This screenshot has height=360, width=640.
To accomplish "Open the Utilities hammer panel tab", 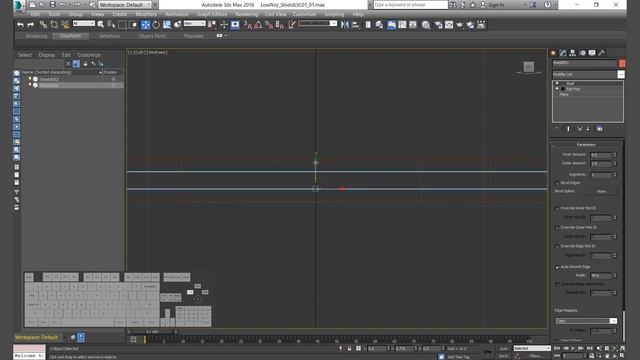I will (x=602, y=53).
